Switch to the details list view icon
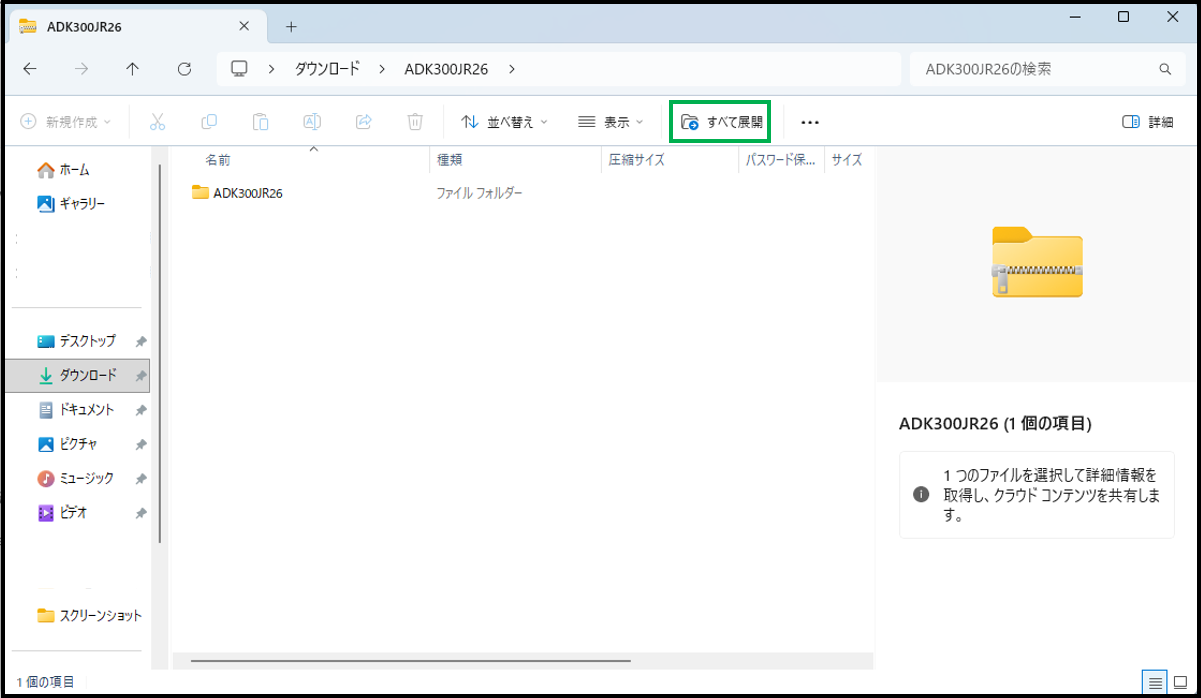This screenshot has width=1201, height=698. coord(1156,683)
